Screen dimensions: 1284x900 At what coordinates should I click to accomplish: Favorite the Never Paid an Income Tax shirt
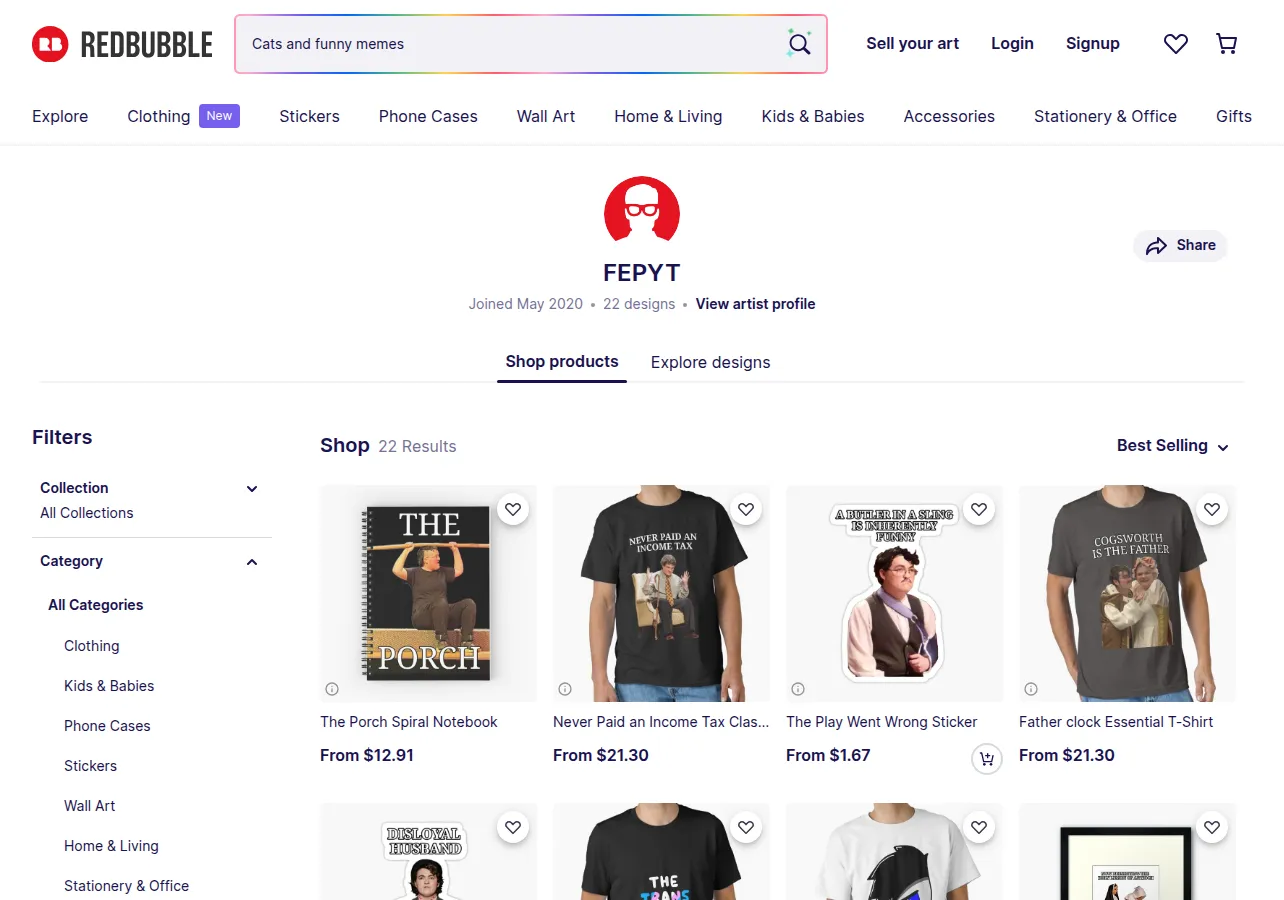(x=746, y=510)
